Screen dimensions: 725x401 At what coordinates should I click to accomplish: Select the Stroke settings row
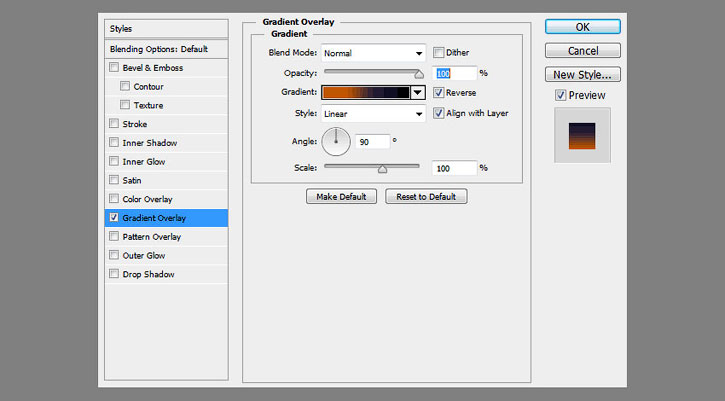(166, 124)
